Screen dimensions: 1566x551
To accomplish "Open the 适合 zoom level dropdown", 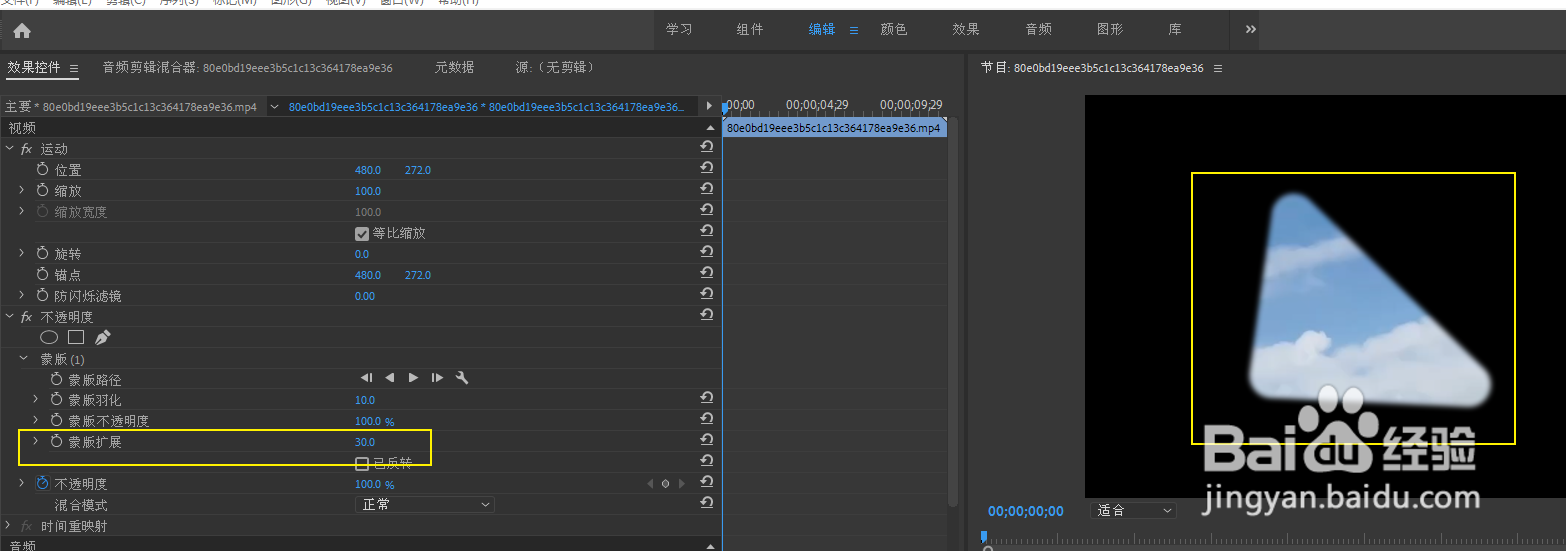I will tap(1133, 510).
